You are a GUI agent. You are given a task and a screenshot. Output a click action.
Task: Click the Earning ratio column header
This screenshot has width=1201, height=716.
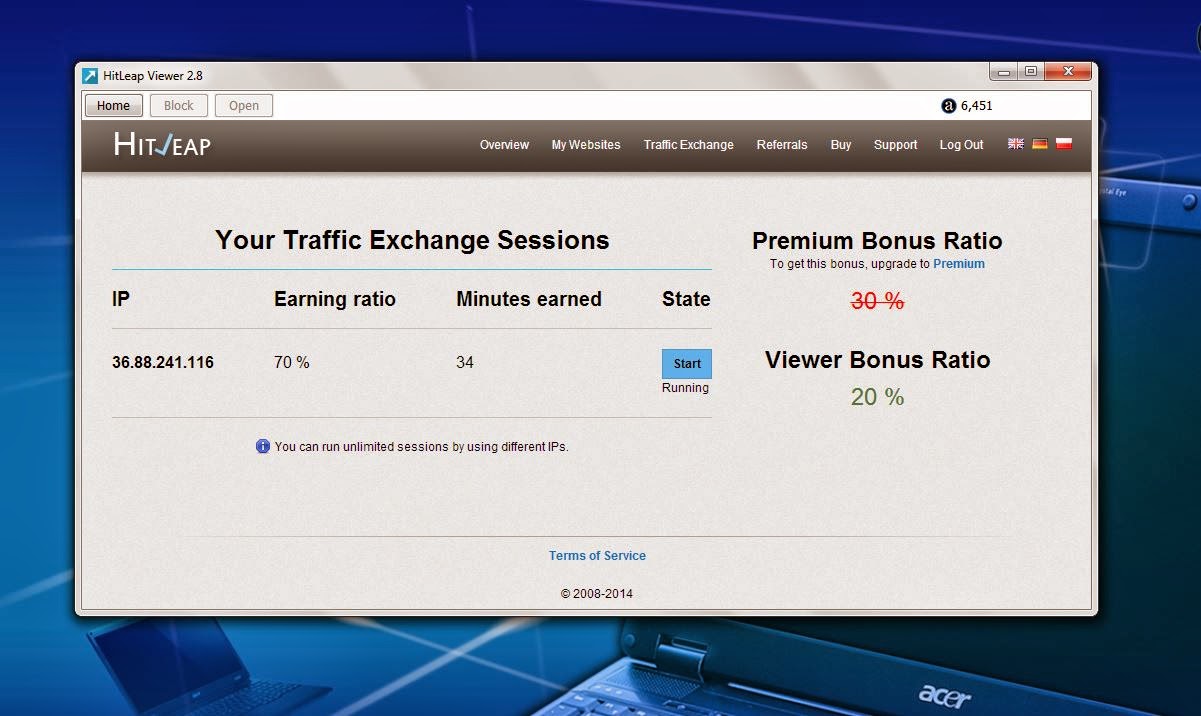click(x=335, y=299)
